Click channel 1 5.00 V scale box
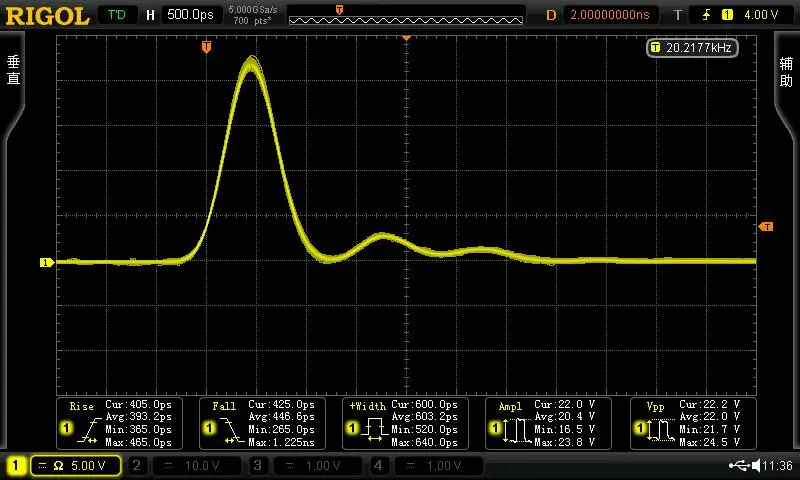This screenshot has height=480, width=800. [x=76, y=466]
